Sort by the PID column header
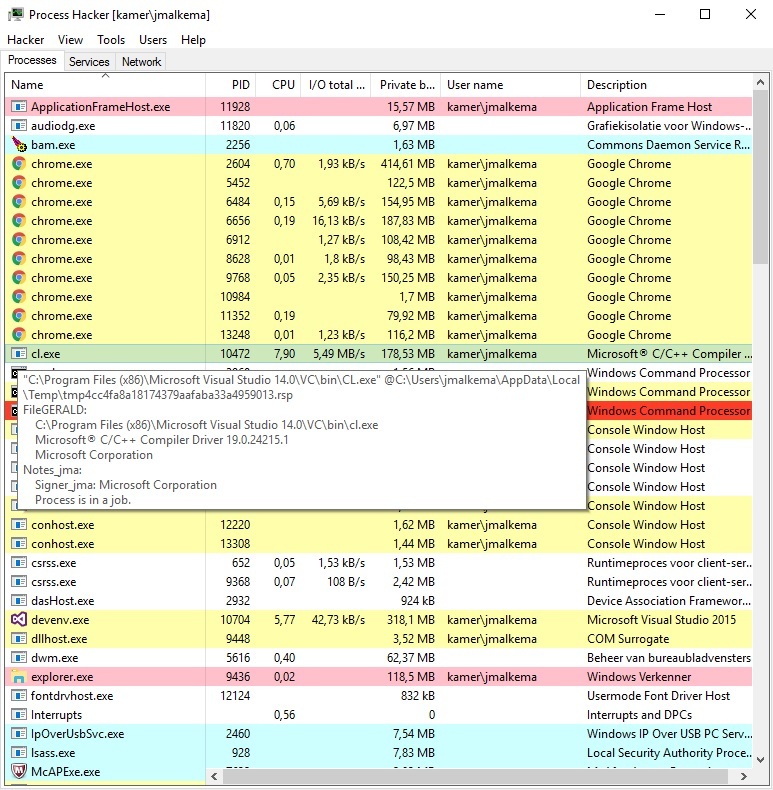773x790 pixels. tap(231, 85)
